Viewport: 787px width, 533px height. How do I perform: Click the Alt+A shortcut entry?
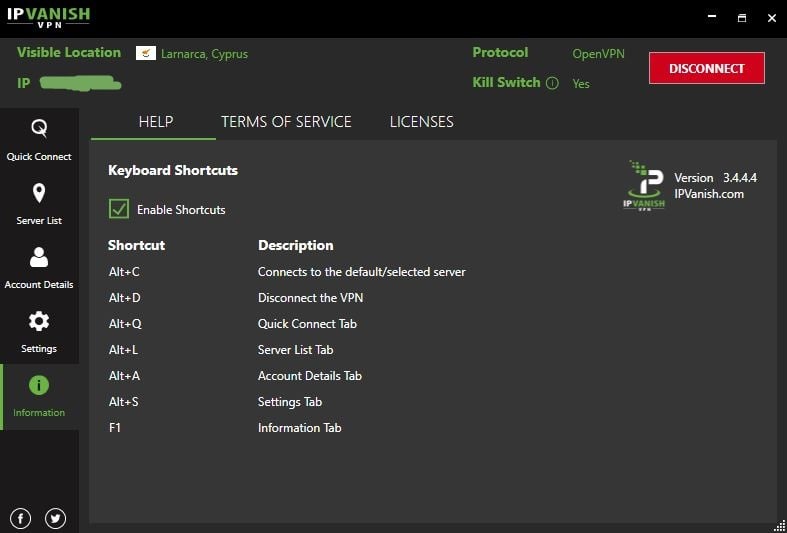click(x=124, y=376)
